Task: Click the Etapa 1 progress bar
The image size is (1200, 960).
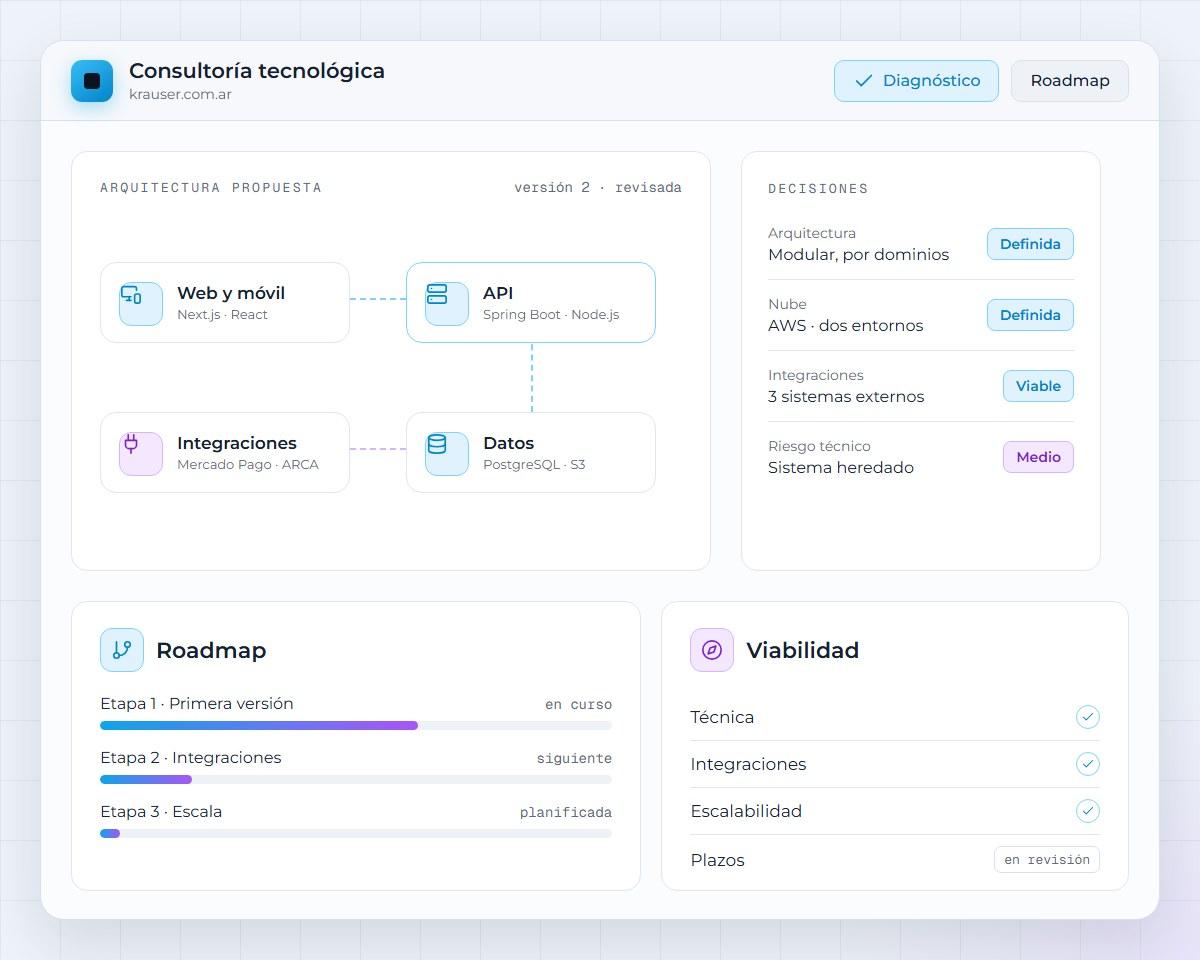Action: click(356, 725)
